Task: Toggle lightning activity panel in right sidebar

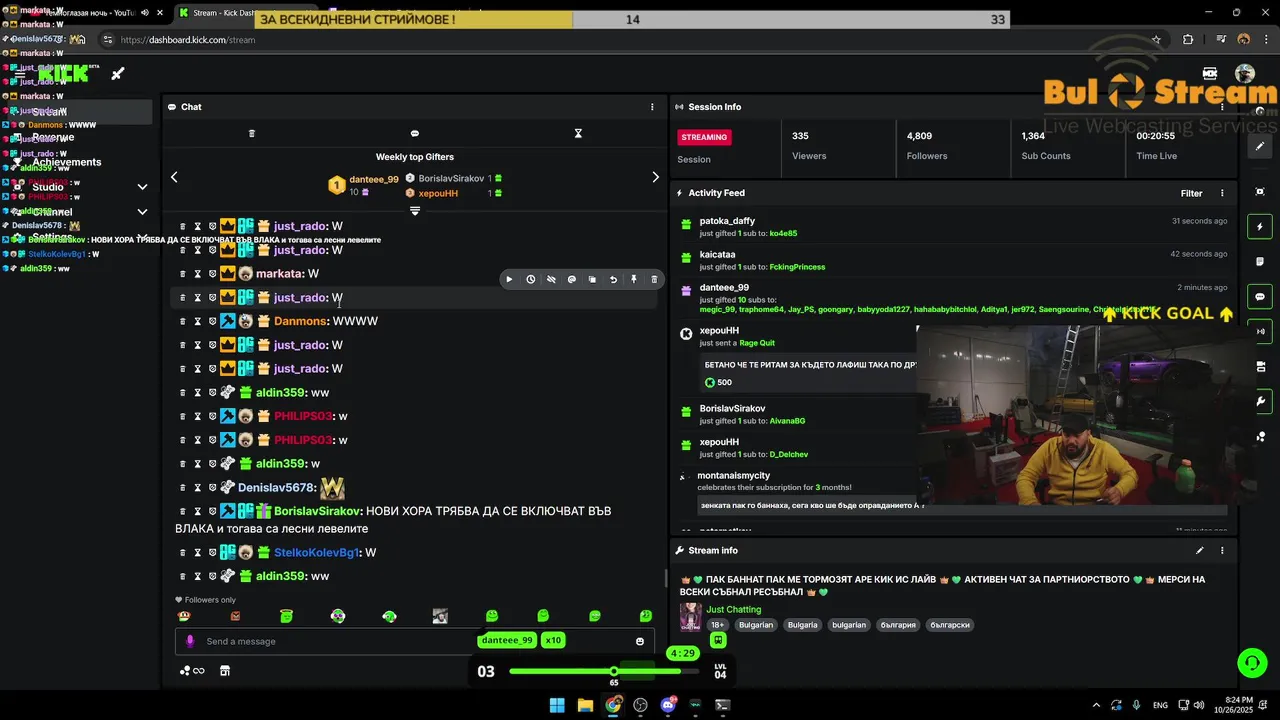Action: coord(1260,227)
